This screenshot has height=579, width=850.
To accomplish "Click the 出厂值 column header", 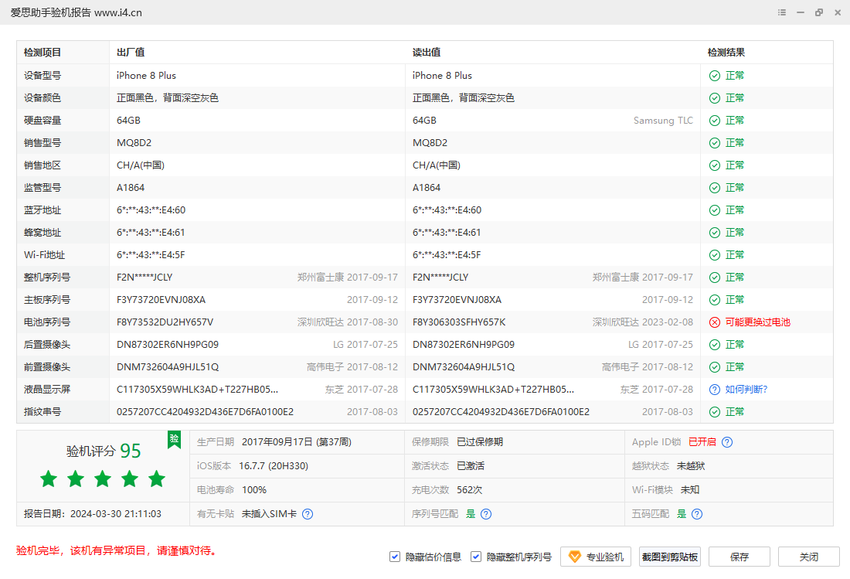I will pyautogui.click(x=131, y=53).
